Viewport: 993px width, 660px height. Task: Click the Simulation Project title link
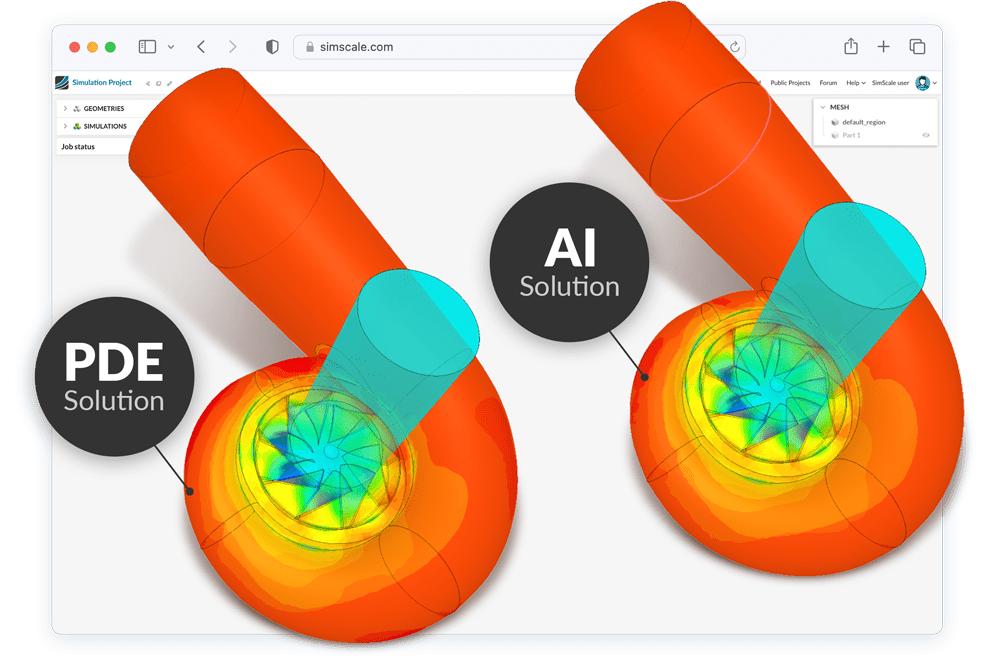pos(101,83)
